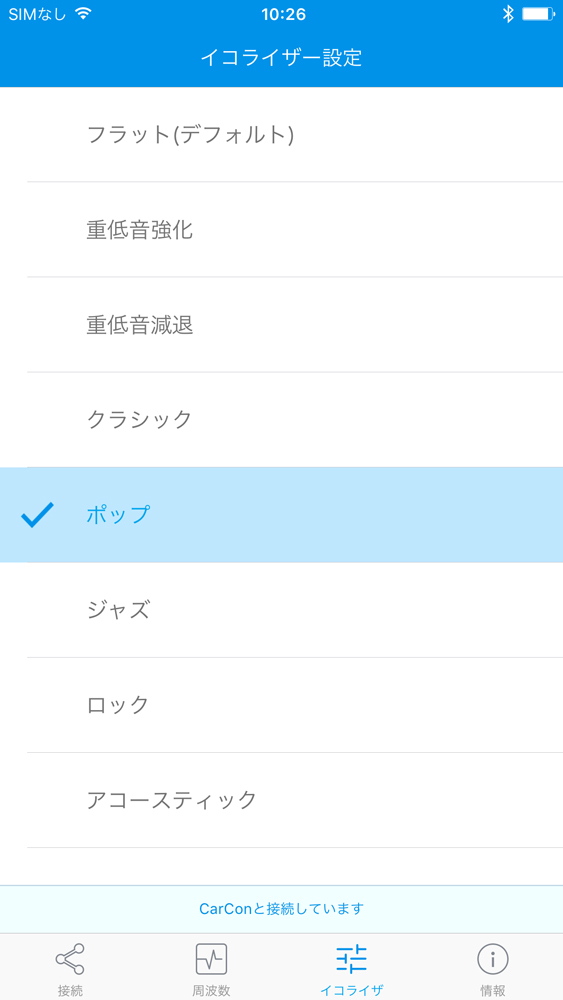
Task: Tap the CarConと接続しています status banner
Action: (281, 909)
